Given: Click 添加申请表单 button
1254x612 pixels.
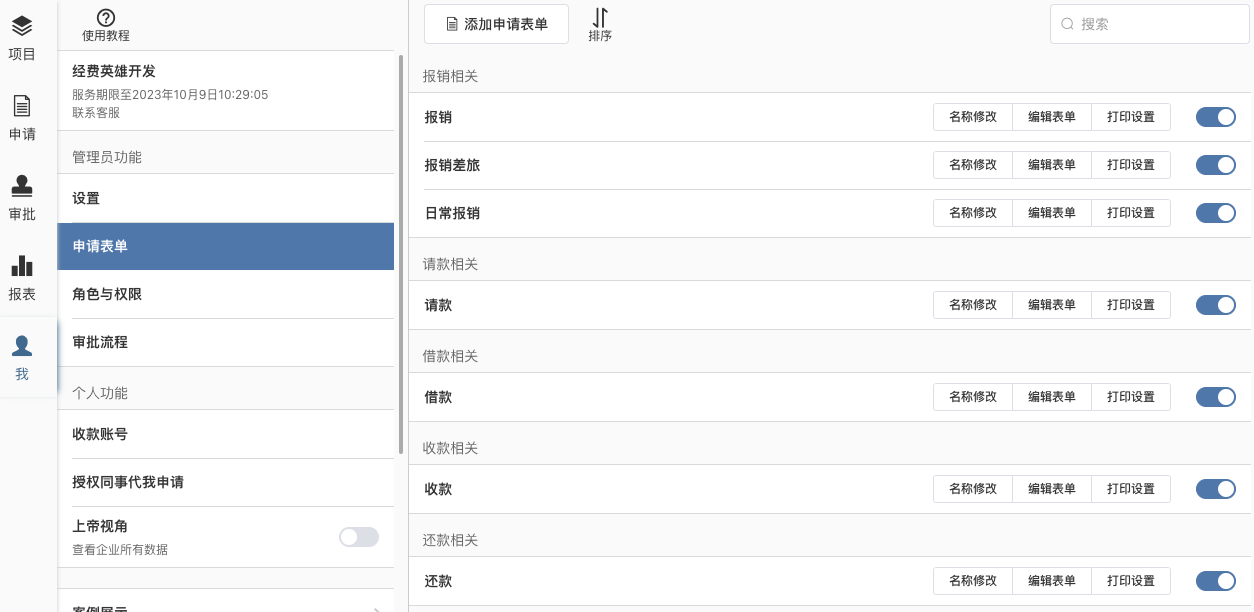Looking at the screenshot, I should point(496,24).
